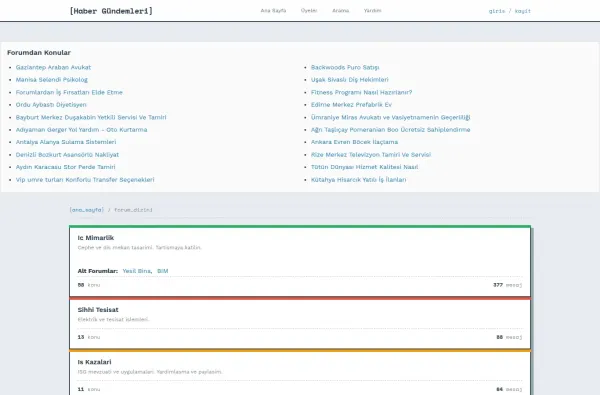Open topic Manisa Selendi Psikolog
This screenshot has height=395, width=600.
pos(52,80)
